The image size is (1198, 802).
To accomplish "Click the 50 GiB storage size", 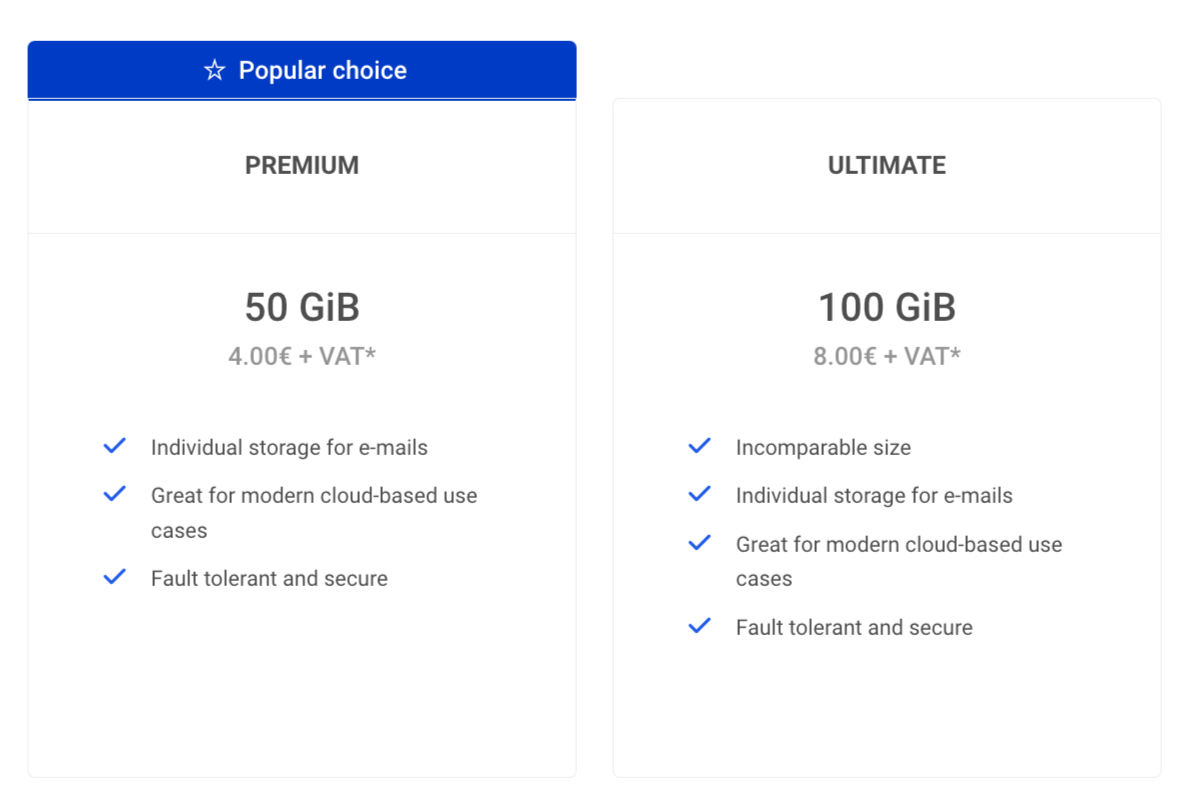I will point(302,307).
